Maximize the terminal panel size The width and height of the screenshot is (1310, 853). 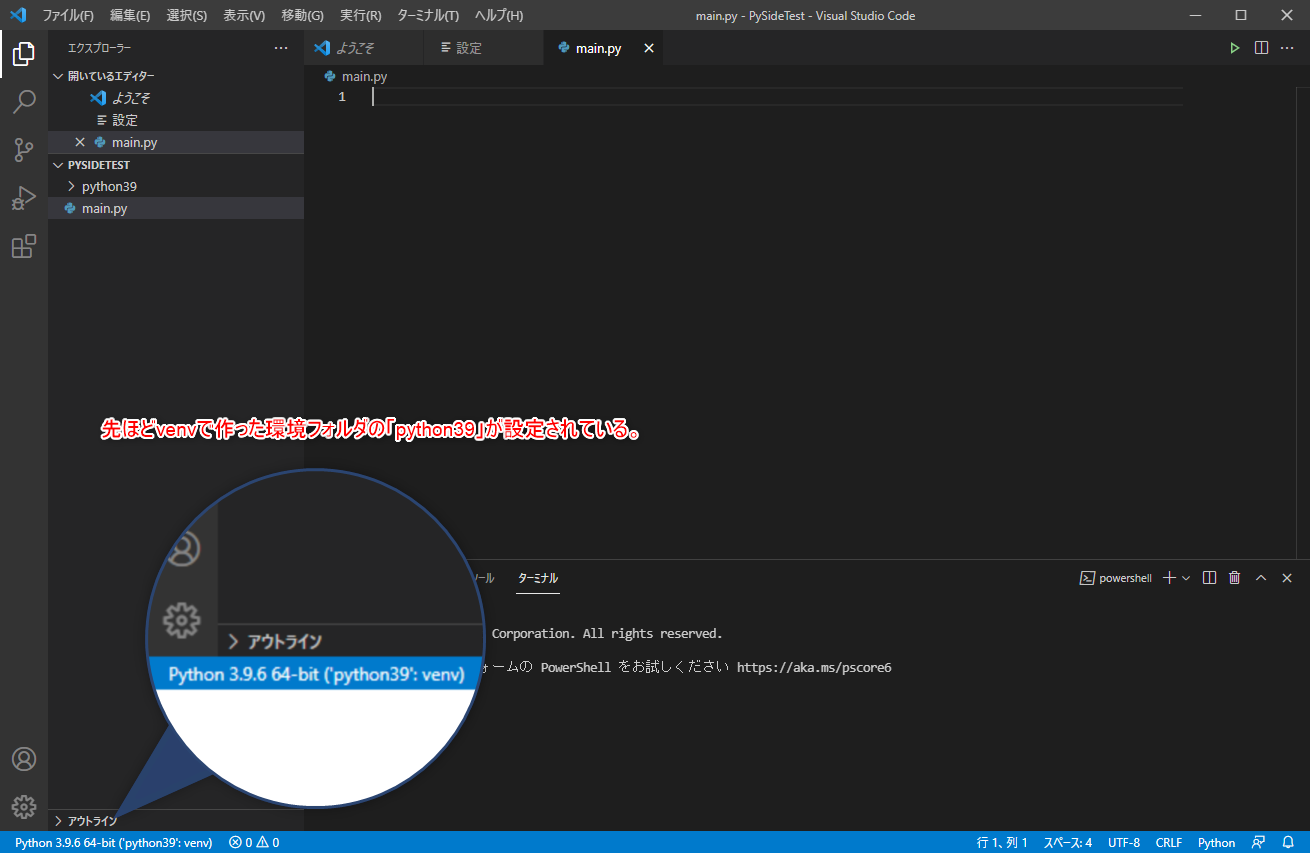(1261, 578)
